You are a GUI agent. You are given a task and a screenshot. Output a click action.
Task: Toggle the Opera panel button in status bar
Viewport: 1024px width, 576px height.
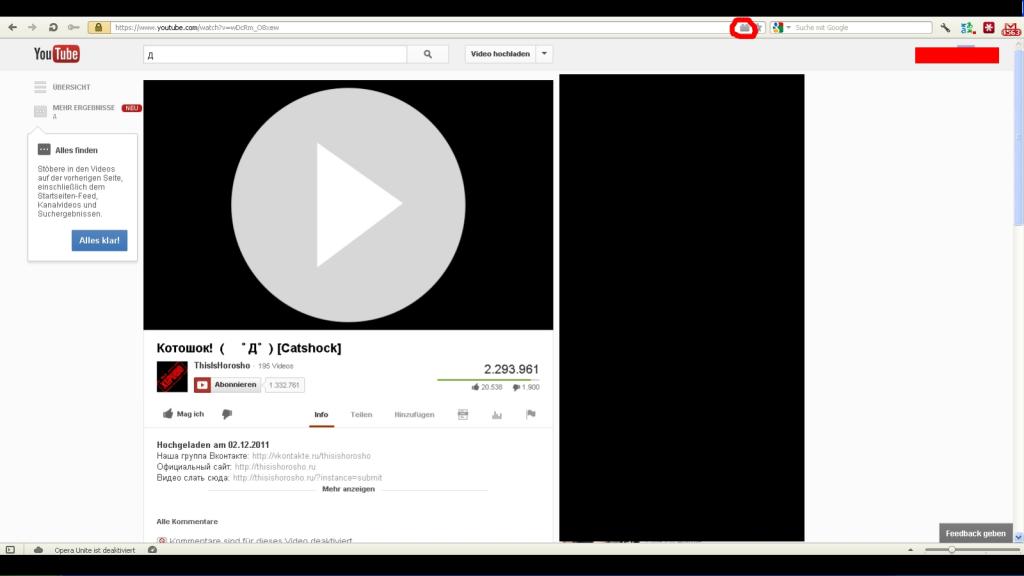pyautogui.click(x=10, y=549)
